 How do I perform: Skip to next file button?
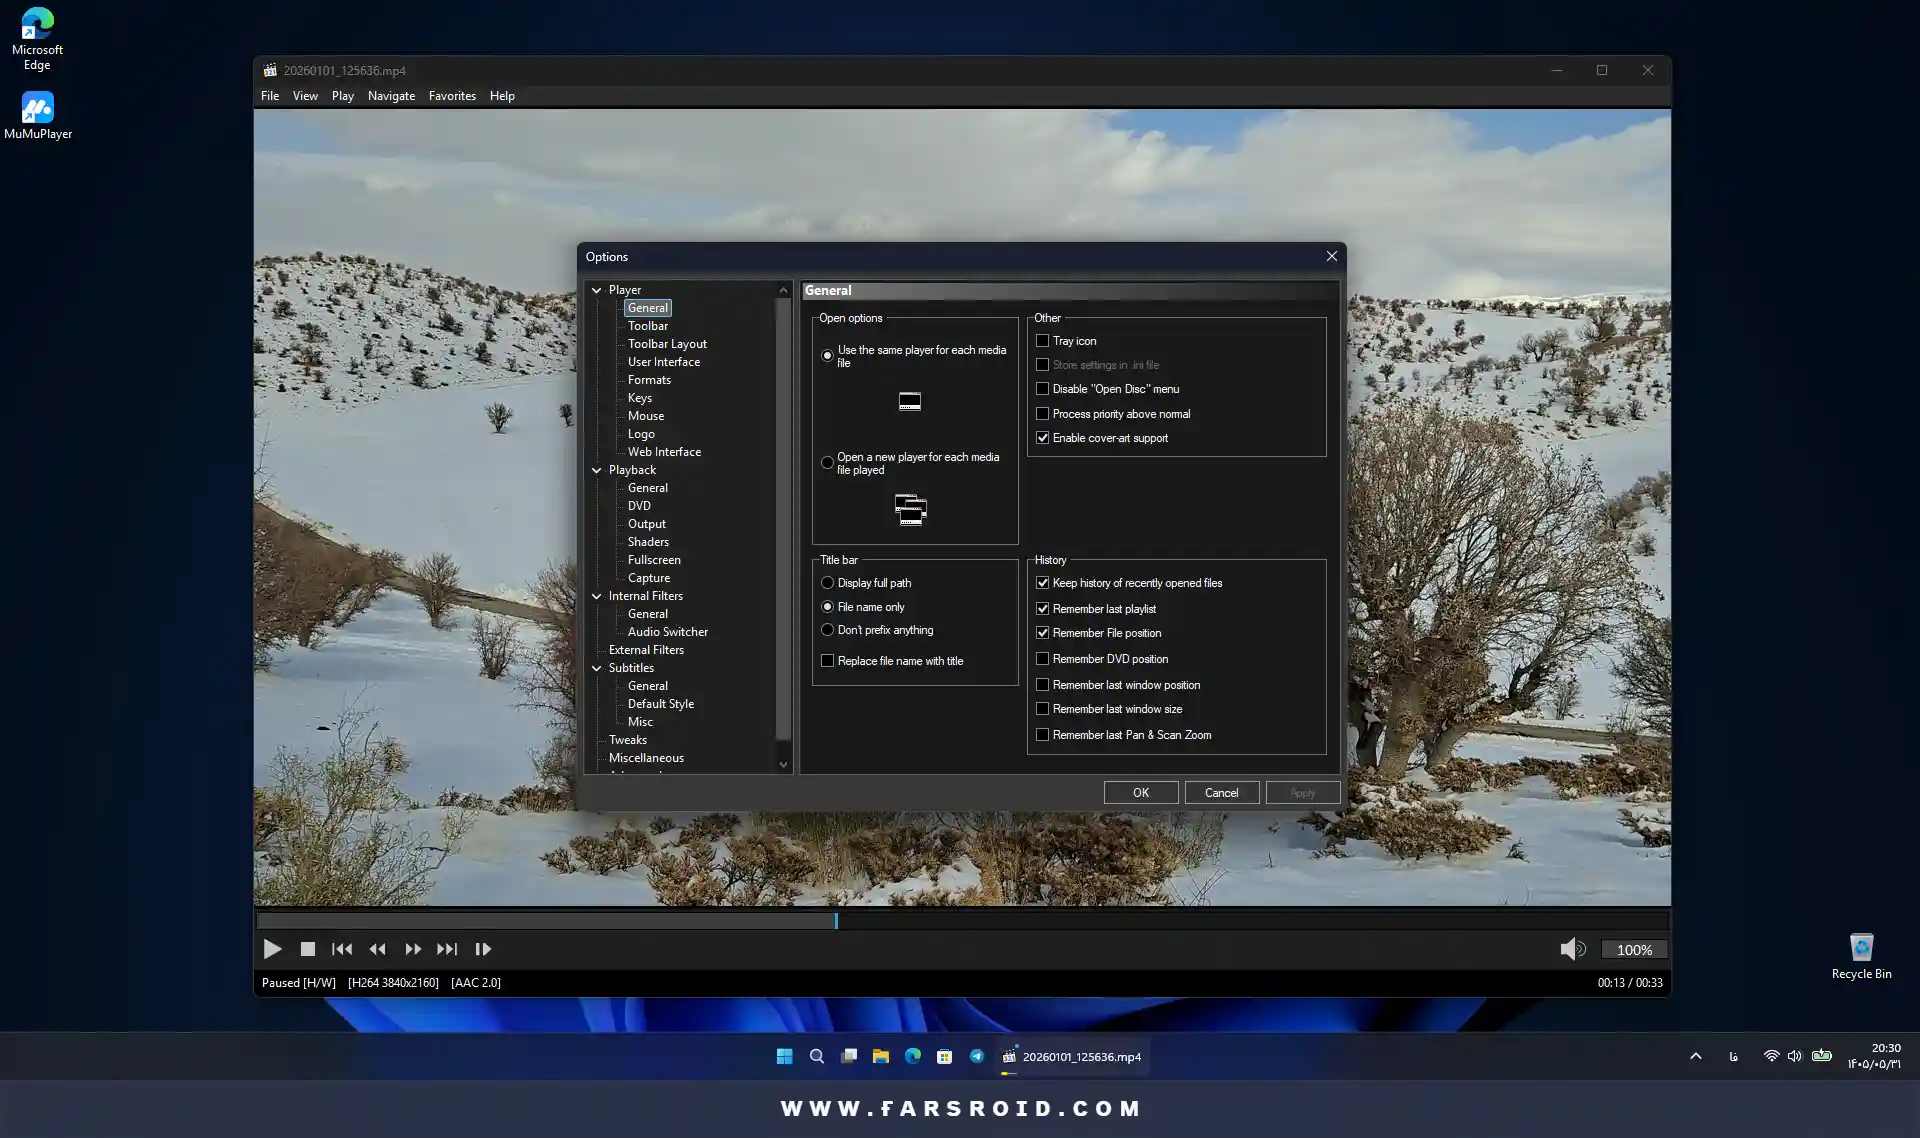447,949
